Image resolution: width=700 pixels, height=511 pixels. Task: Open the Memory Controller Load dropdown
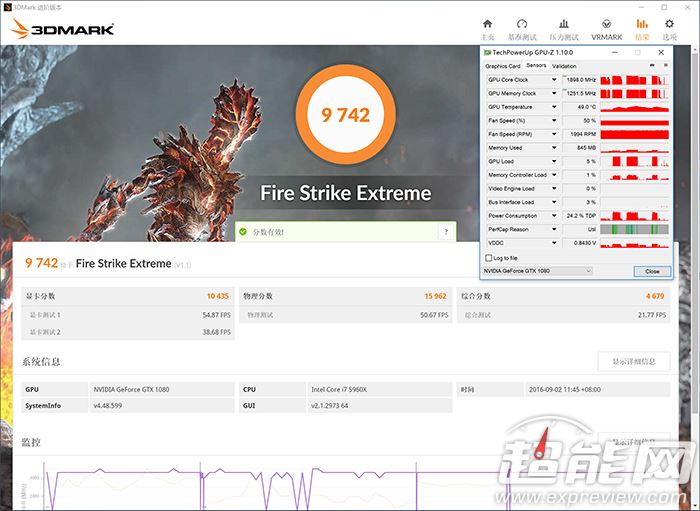(x=554, y=175)
